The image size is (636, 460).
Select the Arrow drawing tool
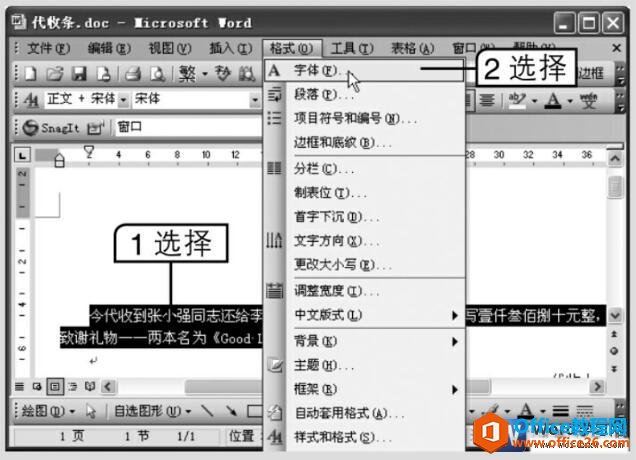click(232, 411)
